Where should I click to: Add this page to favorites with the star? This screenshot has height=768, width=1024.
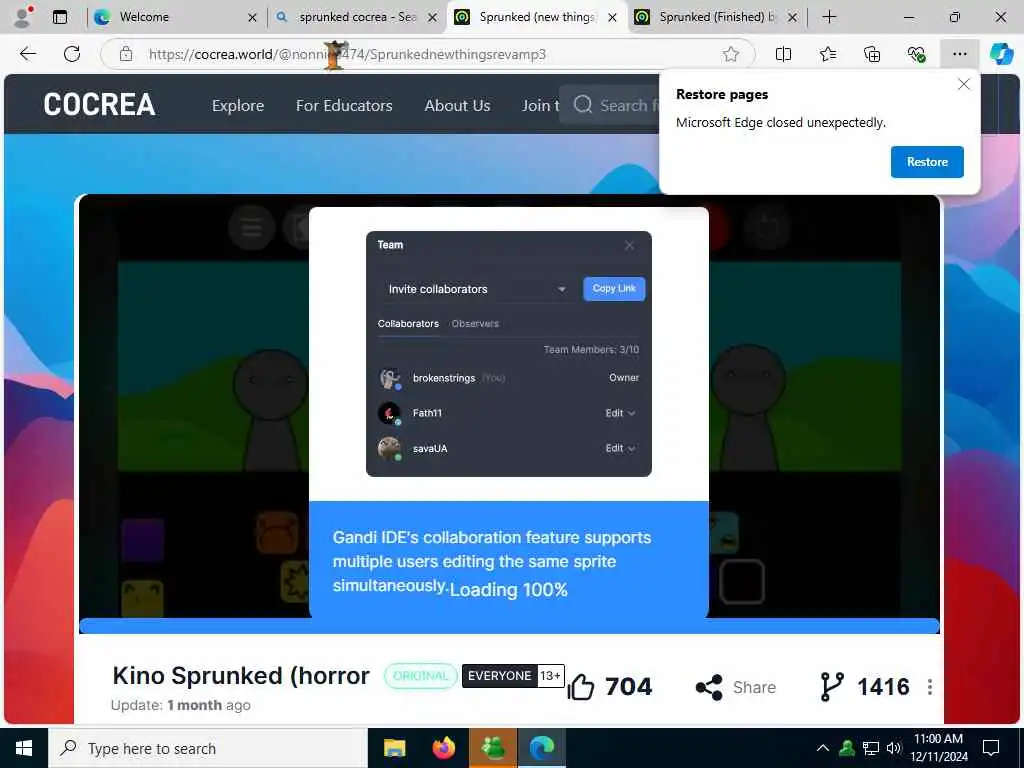click(731, 54)
